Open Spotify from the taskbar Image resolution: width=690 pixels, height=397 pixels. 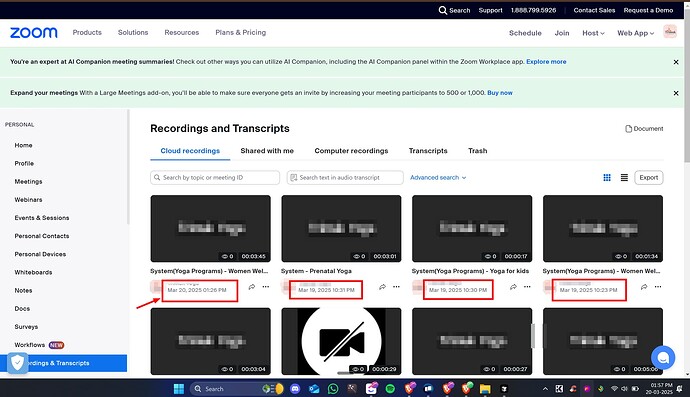tap(390, 389)
